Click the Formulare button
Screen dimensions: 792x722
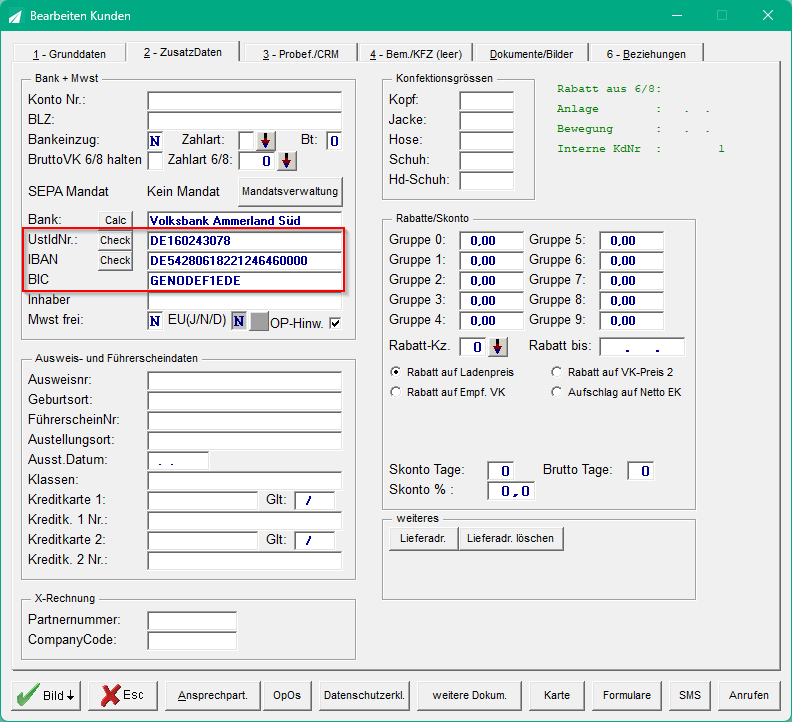[x=627, y=695]
